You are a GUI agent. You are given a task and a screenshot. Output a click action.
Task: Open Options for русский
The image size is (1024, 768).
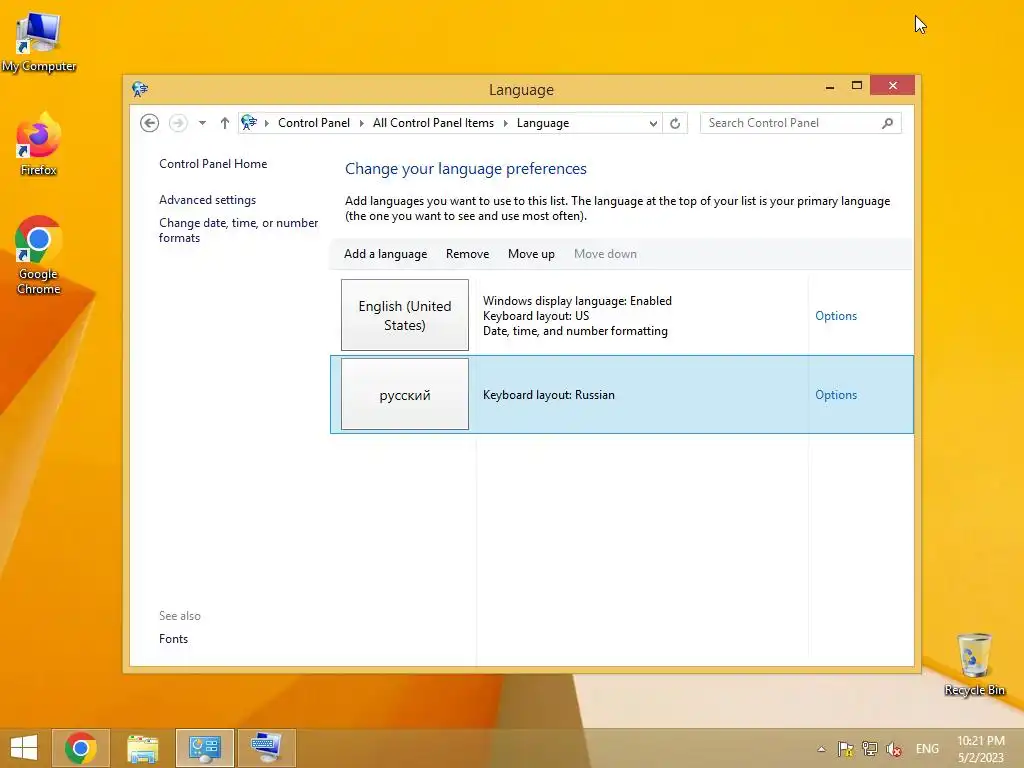836,394
